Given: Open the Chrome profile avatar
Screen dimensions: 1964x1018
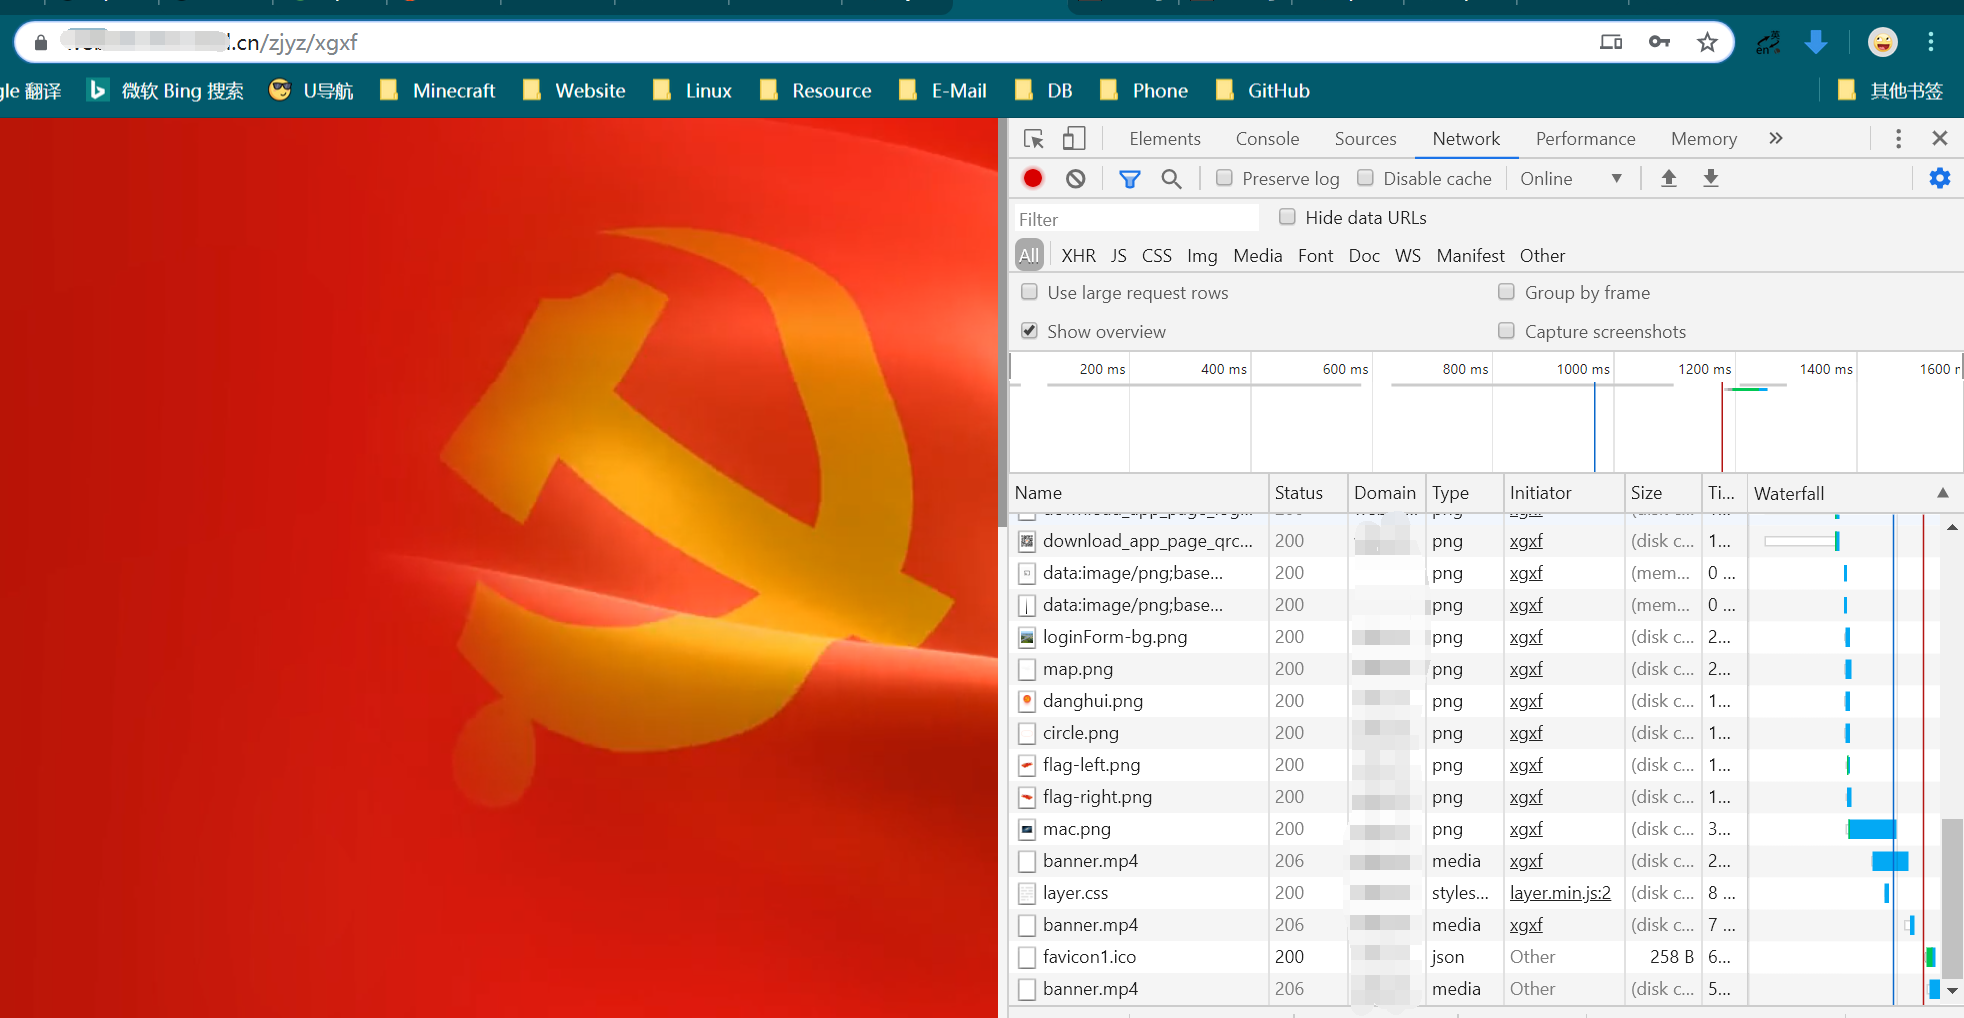Looking at the screenshot, I should pos(1882,42).
